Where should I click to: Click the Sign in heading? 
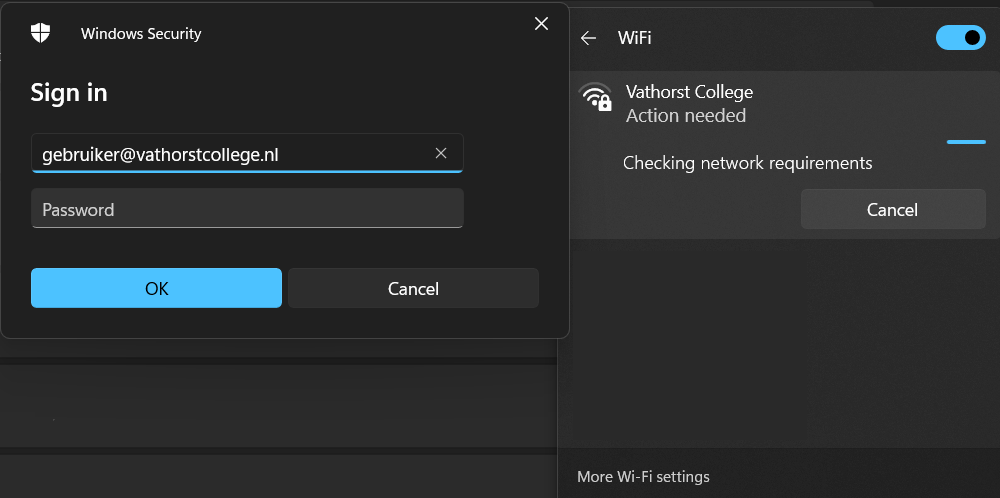tap(69, 93)
